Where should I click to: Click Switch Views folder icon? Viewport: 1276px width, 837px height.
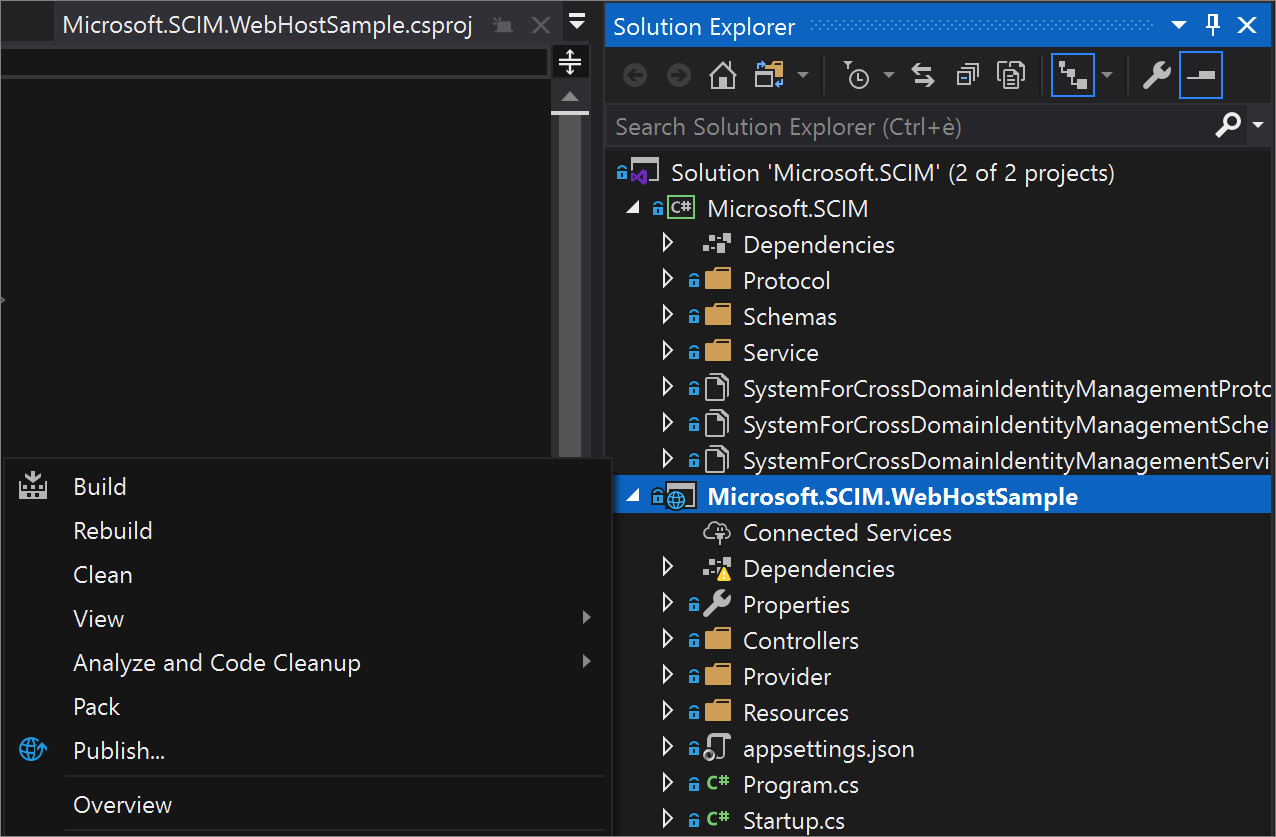tap(769, 76)
